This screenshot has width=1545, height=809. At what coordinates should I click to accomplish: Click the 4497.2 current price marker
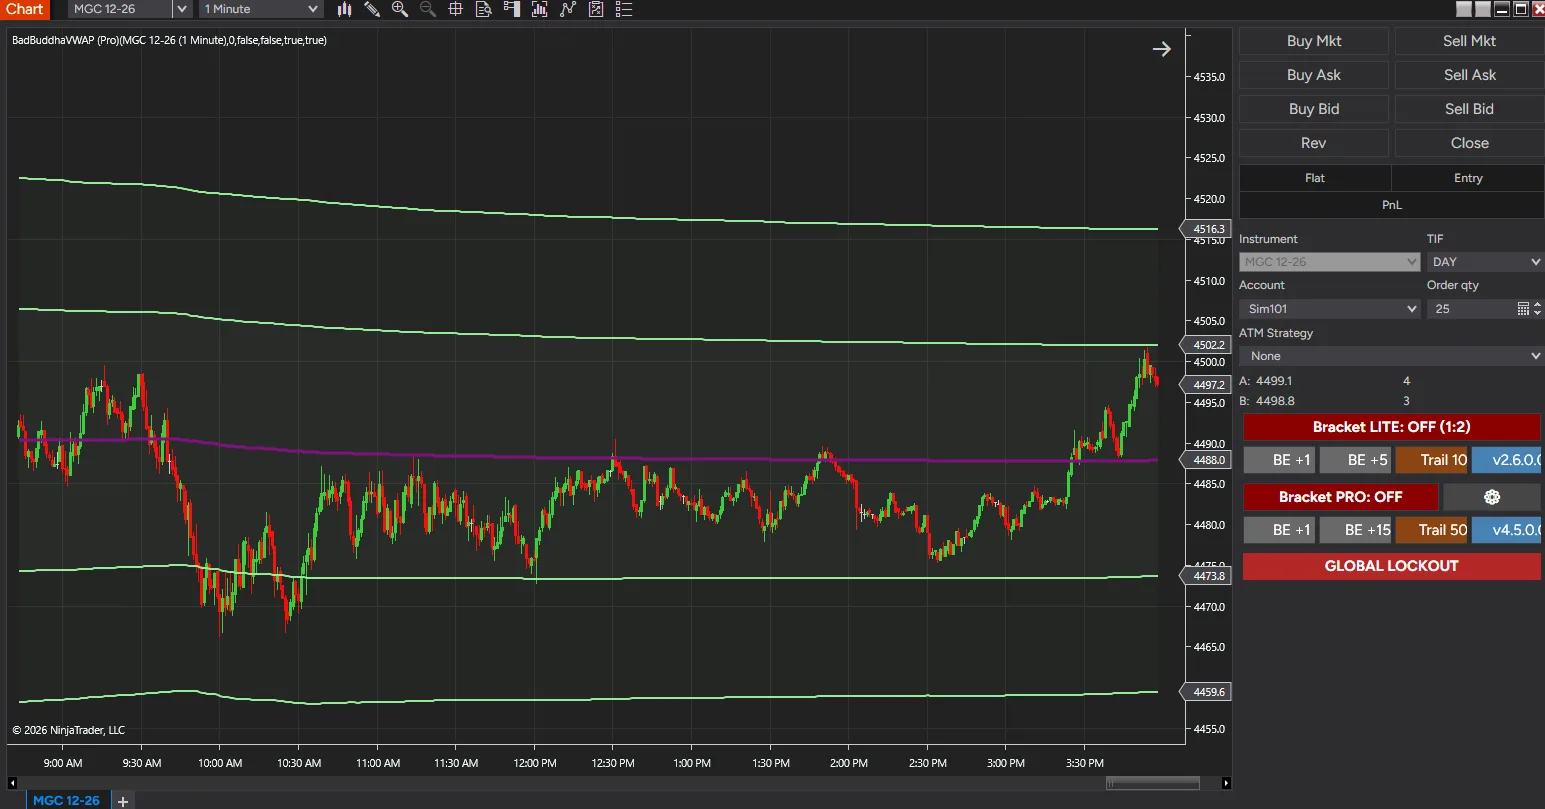click(x=1206, y=385)
